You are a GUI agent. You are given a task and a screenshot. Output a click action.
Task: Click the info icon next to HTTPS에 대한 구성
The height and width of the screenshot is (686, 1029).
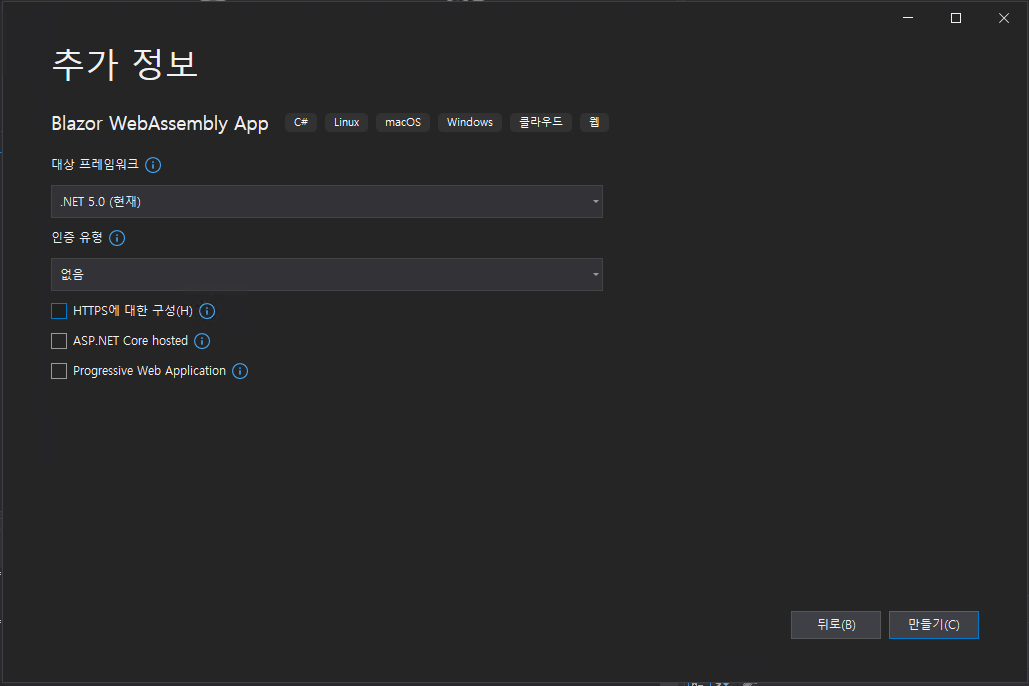(x=207, y=311)
